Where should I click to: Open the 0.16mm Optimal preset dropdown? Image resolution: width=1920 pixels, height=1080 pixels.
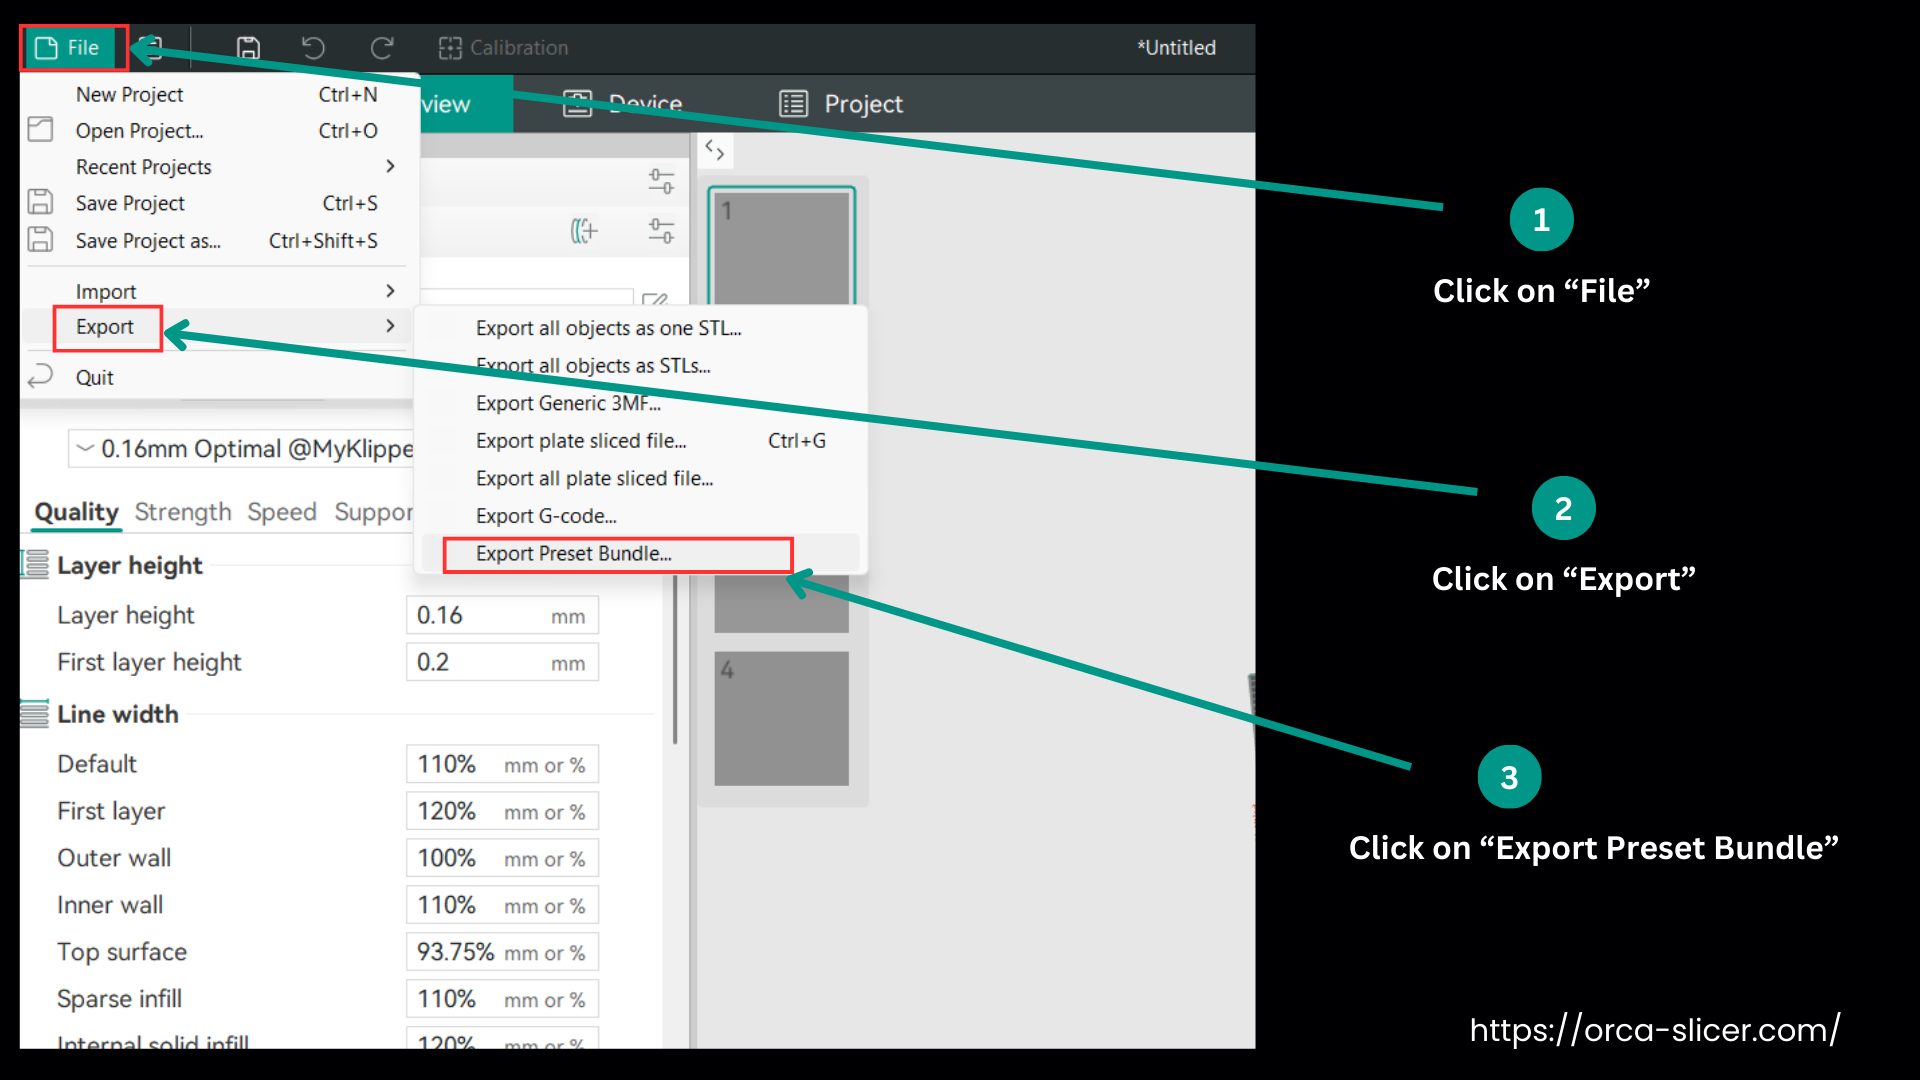click(x=241, y=449)
